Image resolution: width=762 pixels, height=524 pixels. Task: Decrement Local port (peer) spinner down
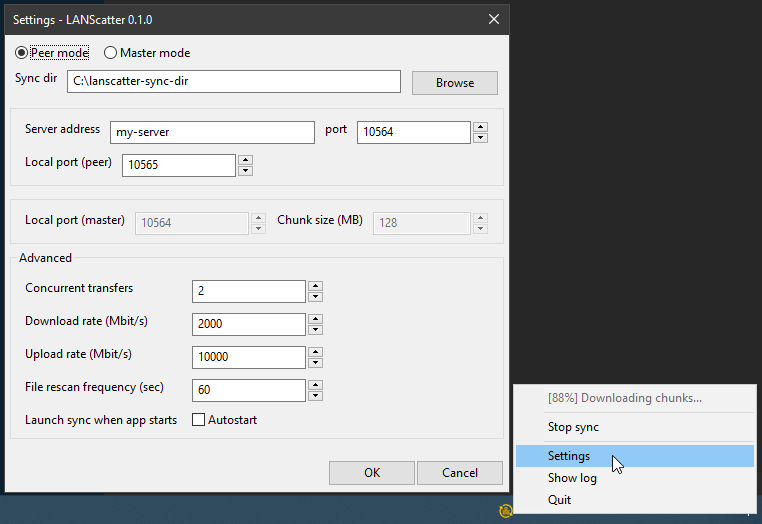point(245,171)
